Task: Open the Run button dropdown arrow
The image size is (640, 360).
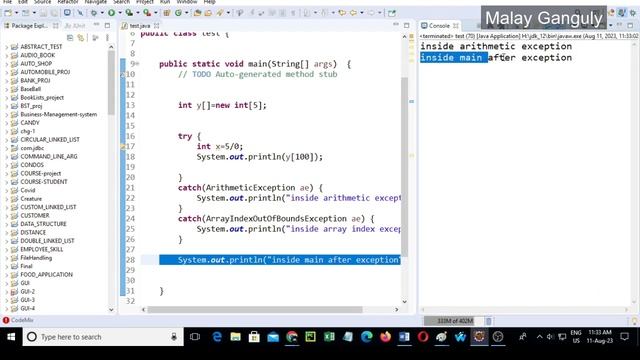Action: point(120,13)
